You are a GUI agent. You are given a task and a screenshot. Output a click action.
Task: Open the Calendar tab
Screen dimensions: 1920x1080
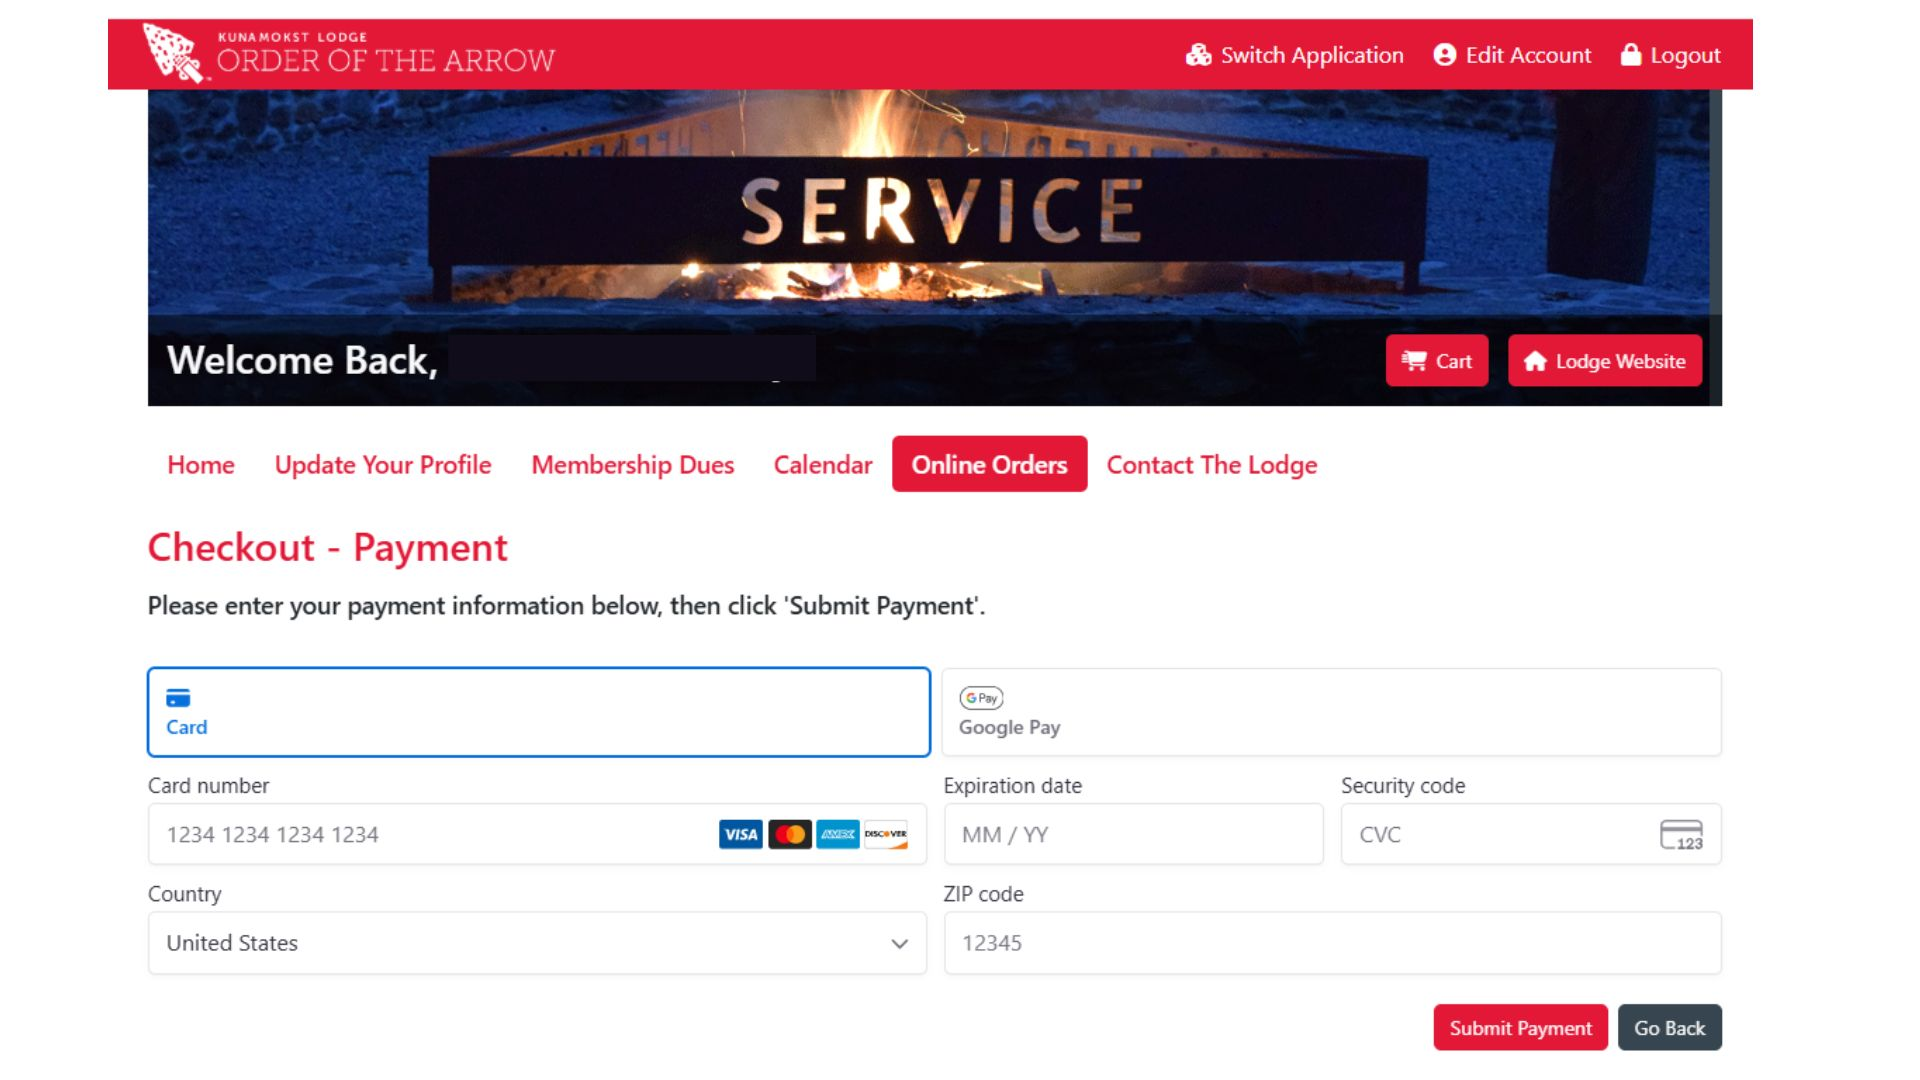pos(822,465)
